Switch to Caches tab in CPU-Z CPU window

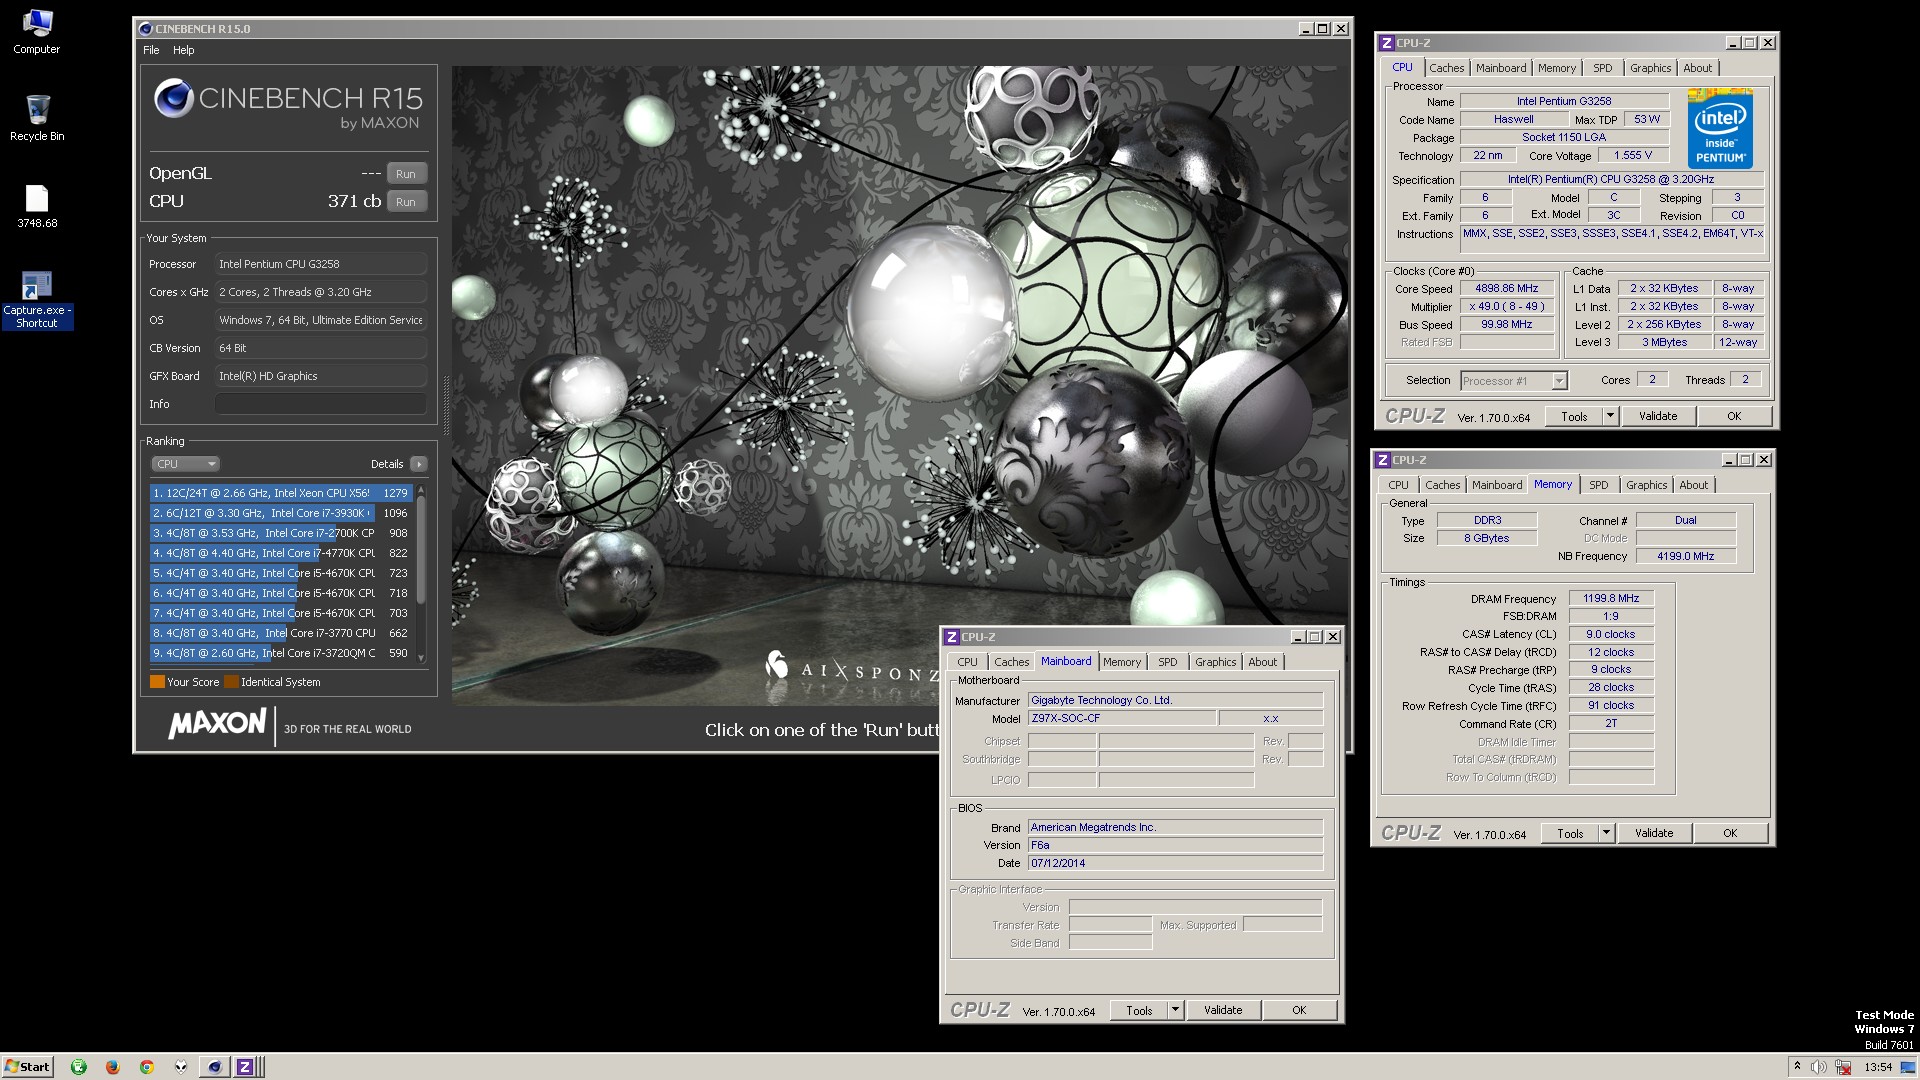pyautogui.click(x=1446, y=68)
